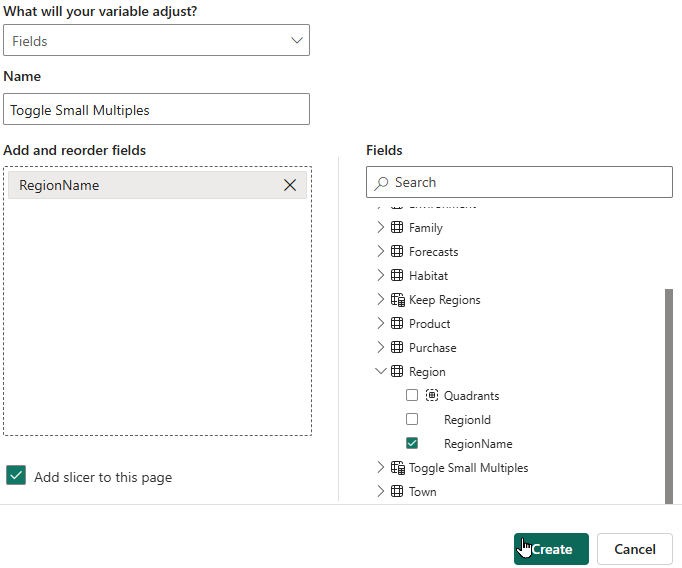
Task: Open the 'What will your variable adjust' dropdown
Action: (156, 40)
